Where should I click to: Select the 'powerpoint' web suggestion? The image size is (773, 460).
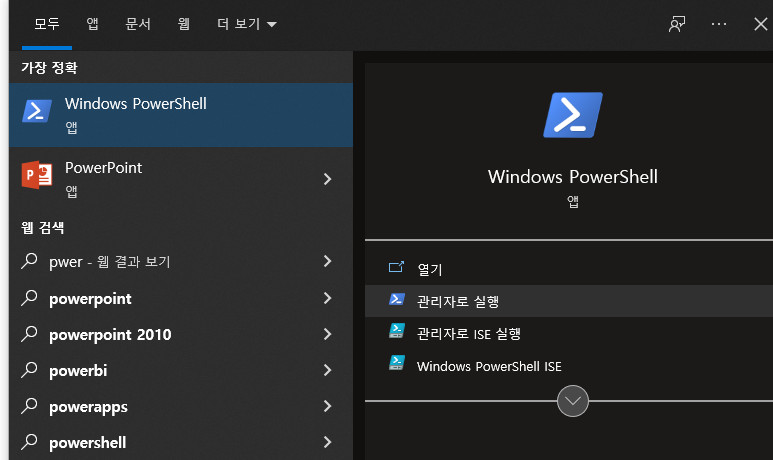[181, 298]
